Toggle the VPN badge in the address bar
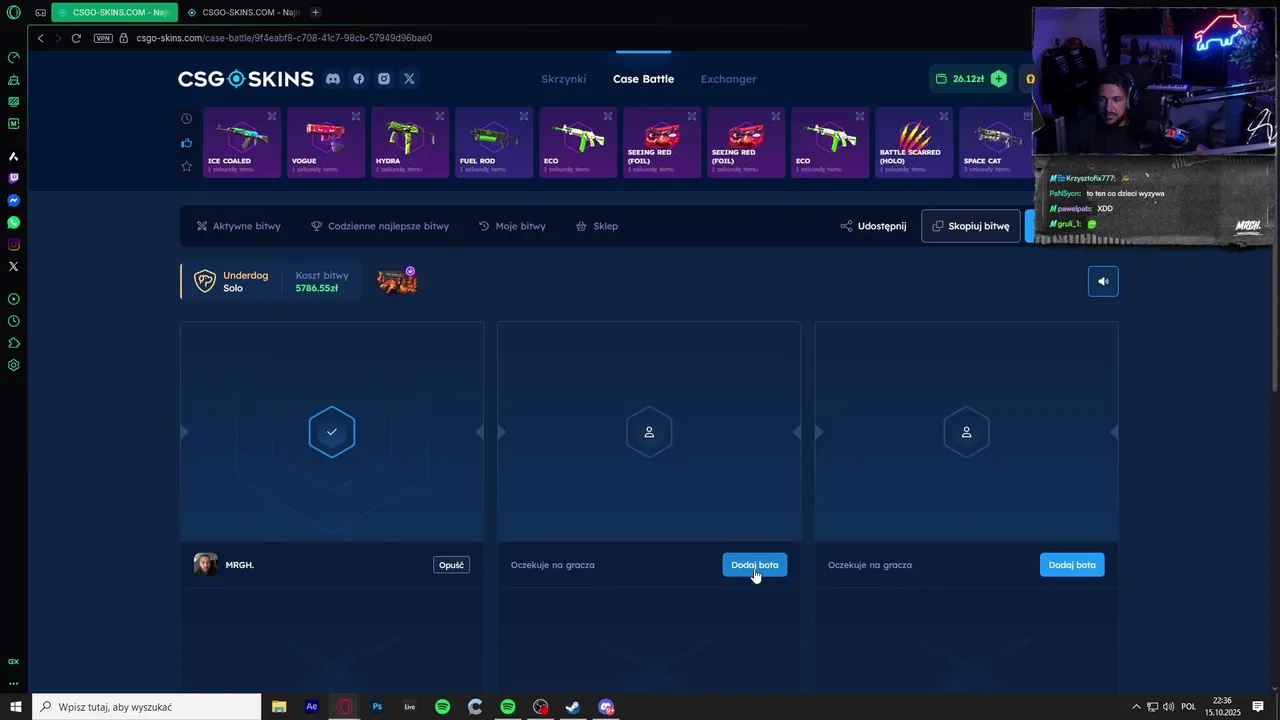 (x=103, y=38)
